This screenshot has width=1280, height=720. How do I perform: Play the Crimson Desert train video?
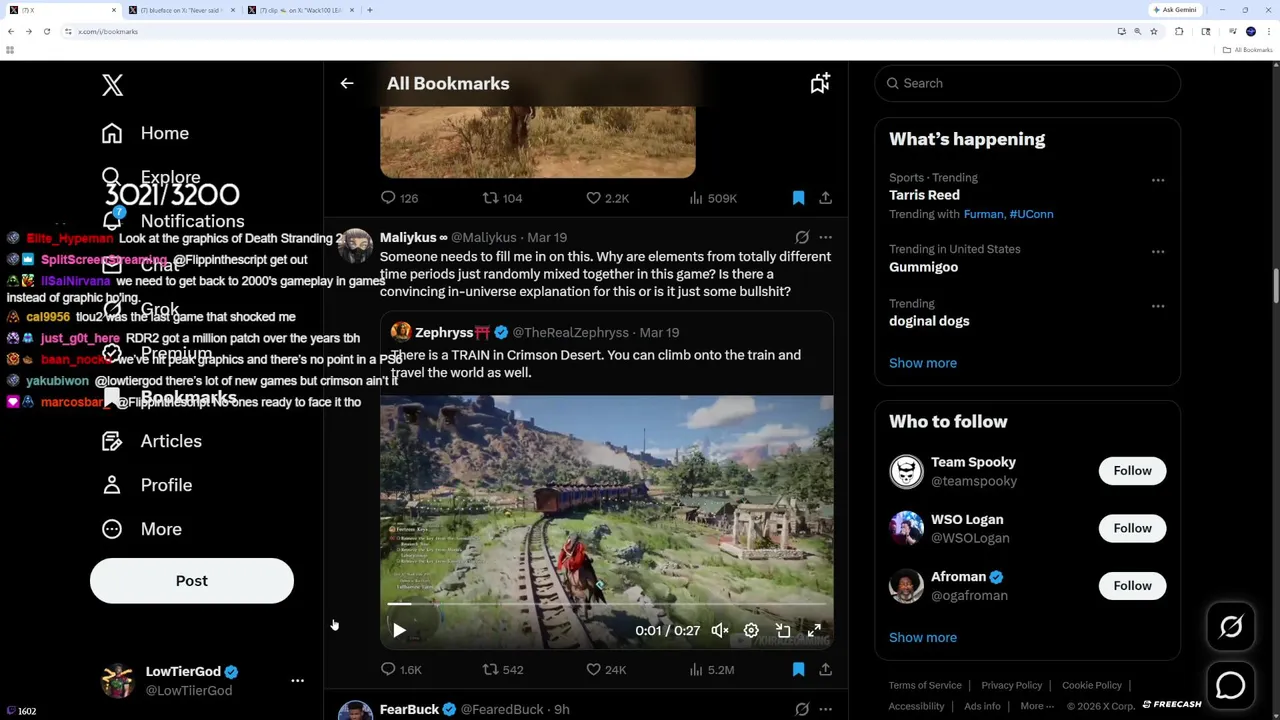(x=399, y=630)
